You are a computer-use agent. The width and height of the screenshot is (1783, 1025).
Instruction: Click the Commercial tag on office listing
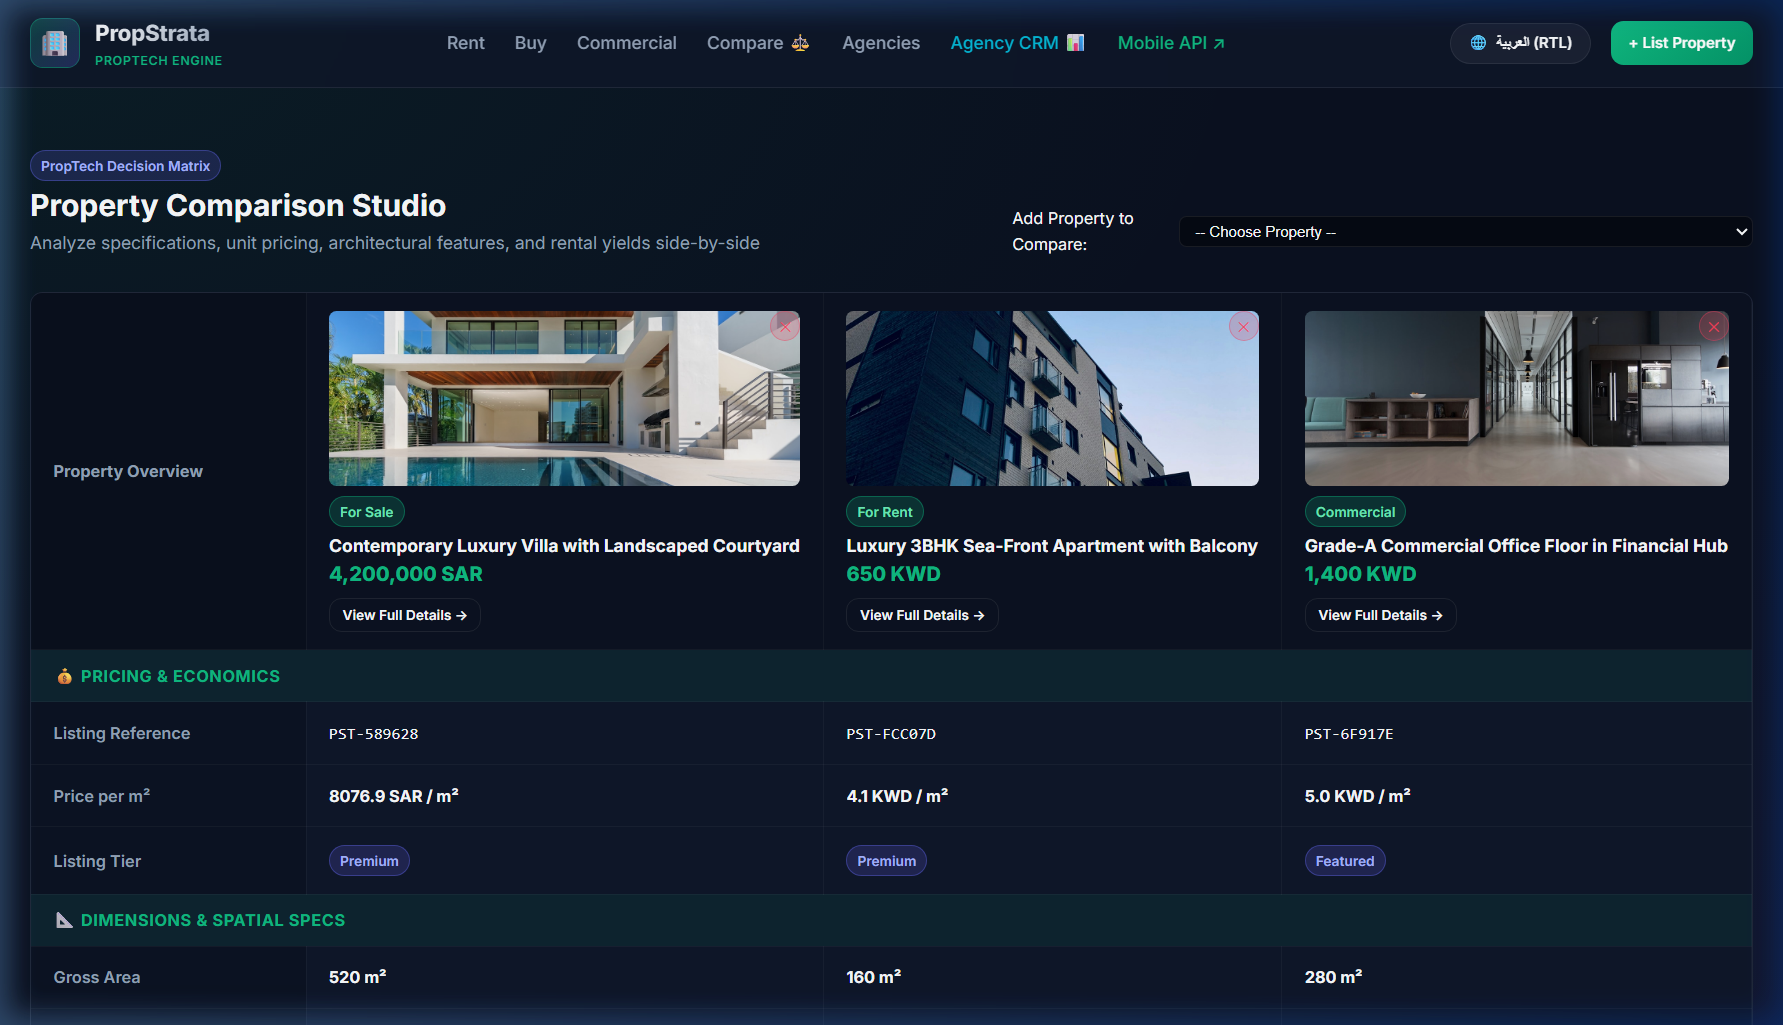click(x=1355, y=512)
